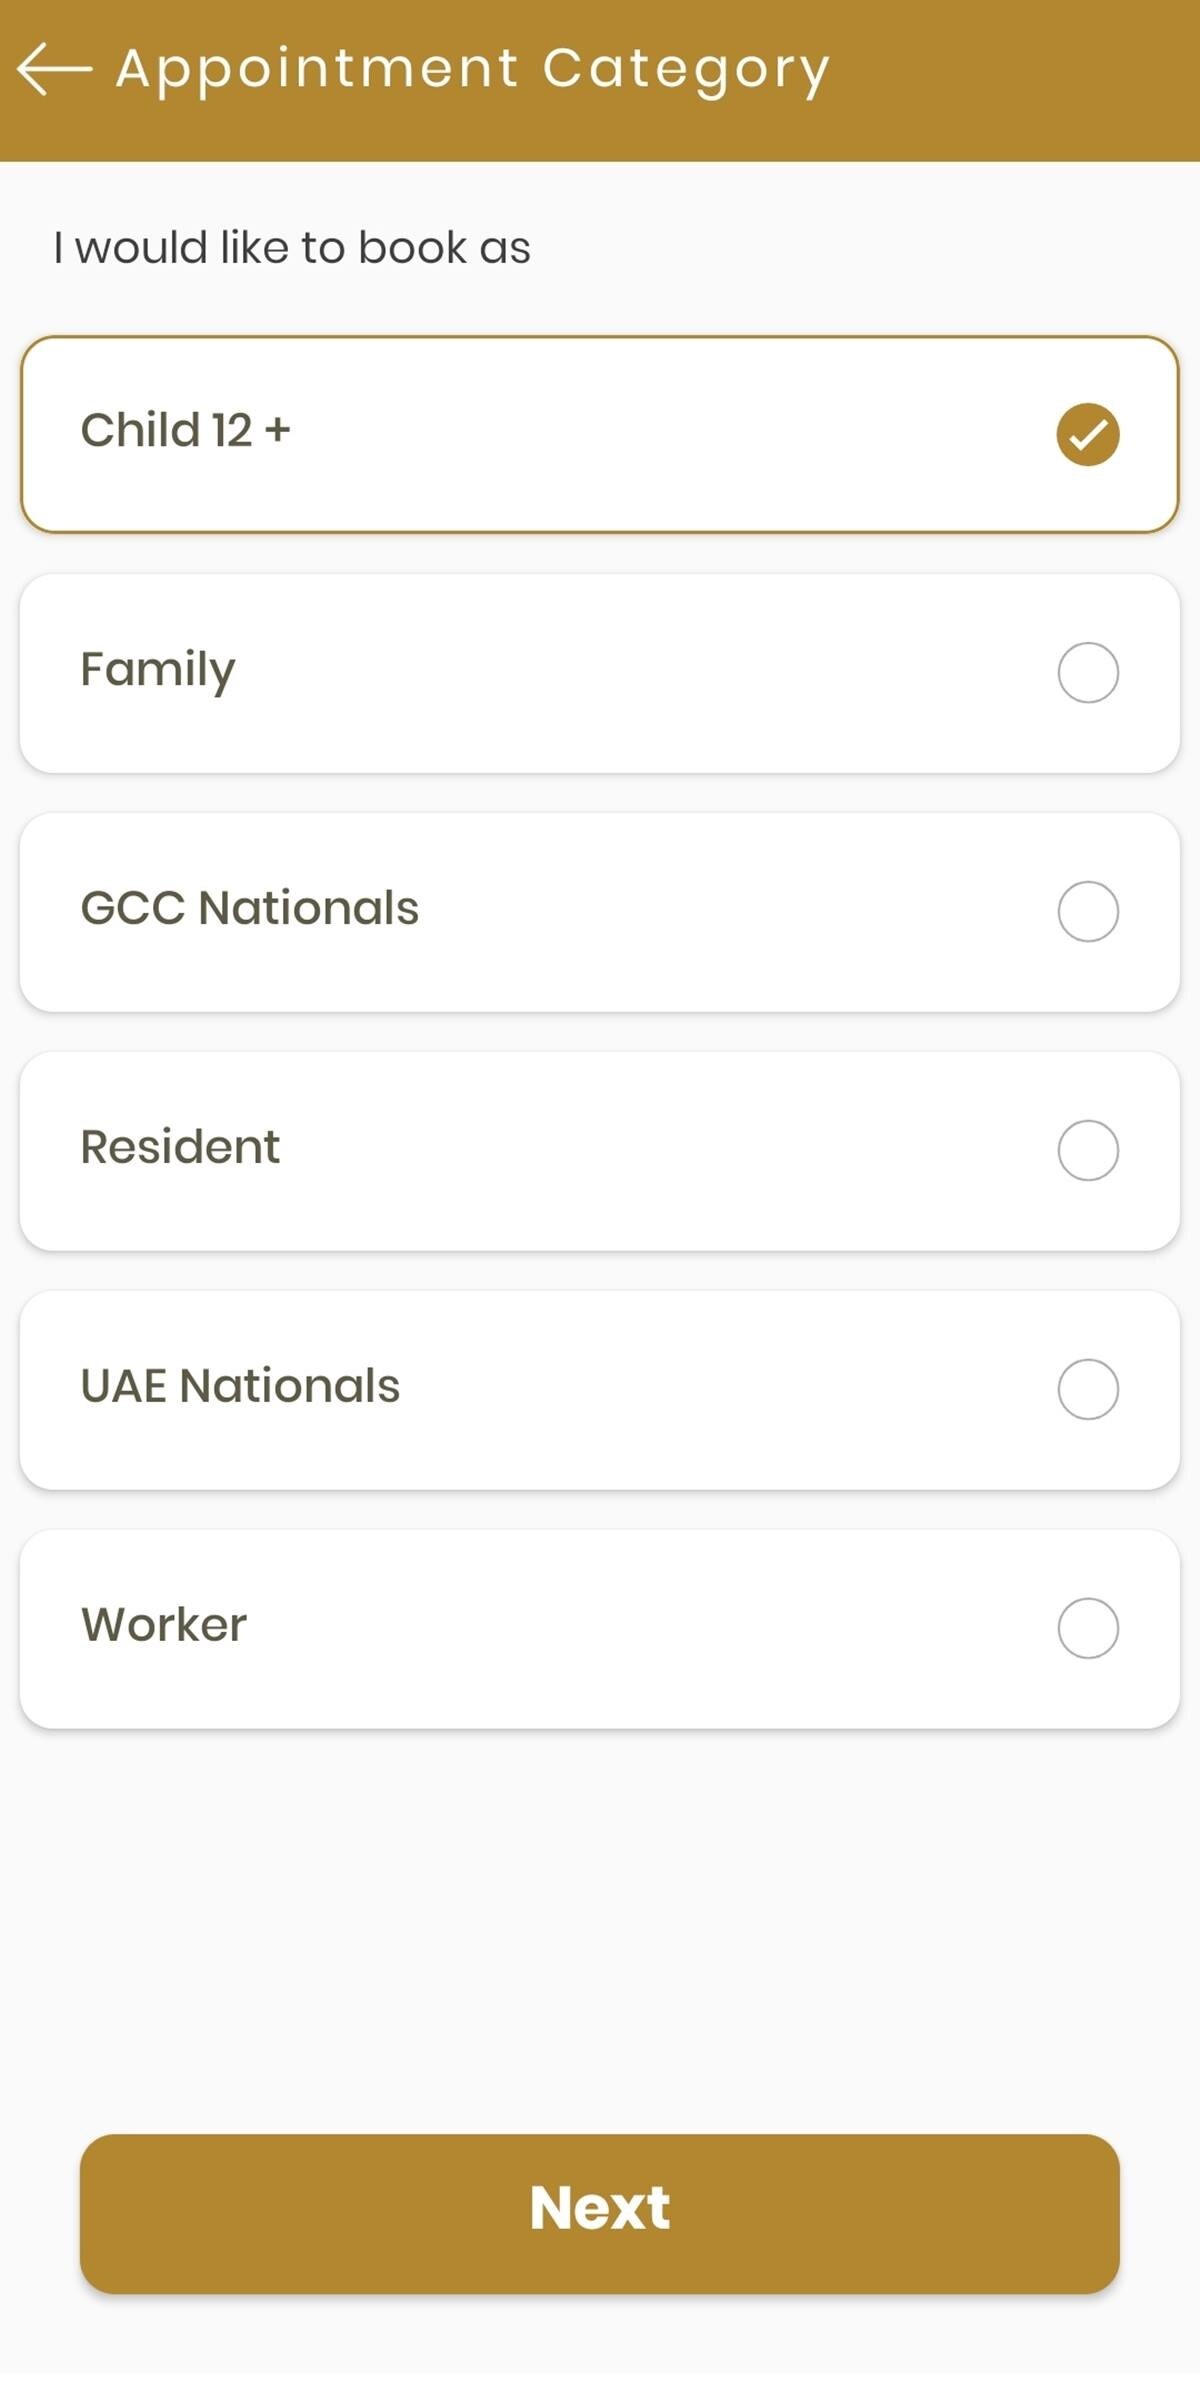Viewport: 1200px width, 2381px height.
Task: Tap the back arrow in the header
Action: coord(54,69)
